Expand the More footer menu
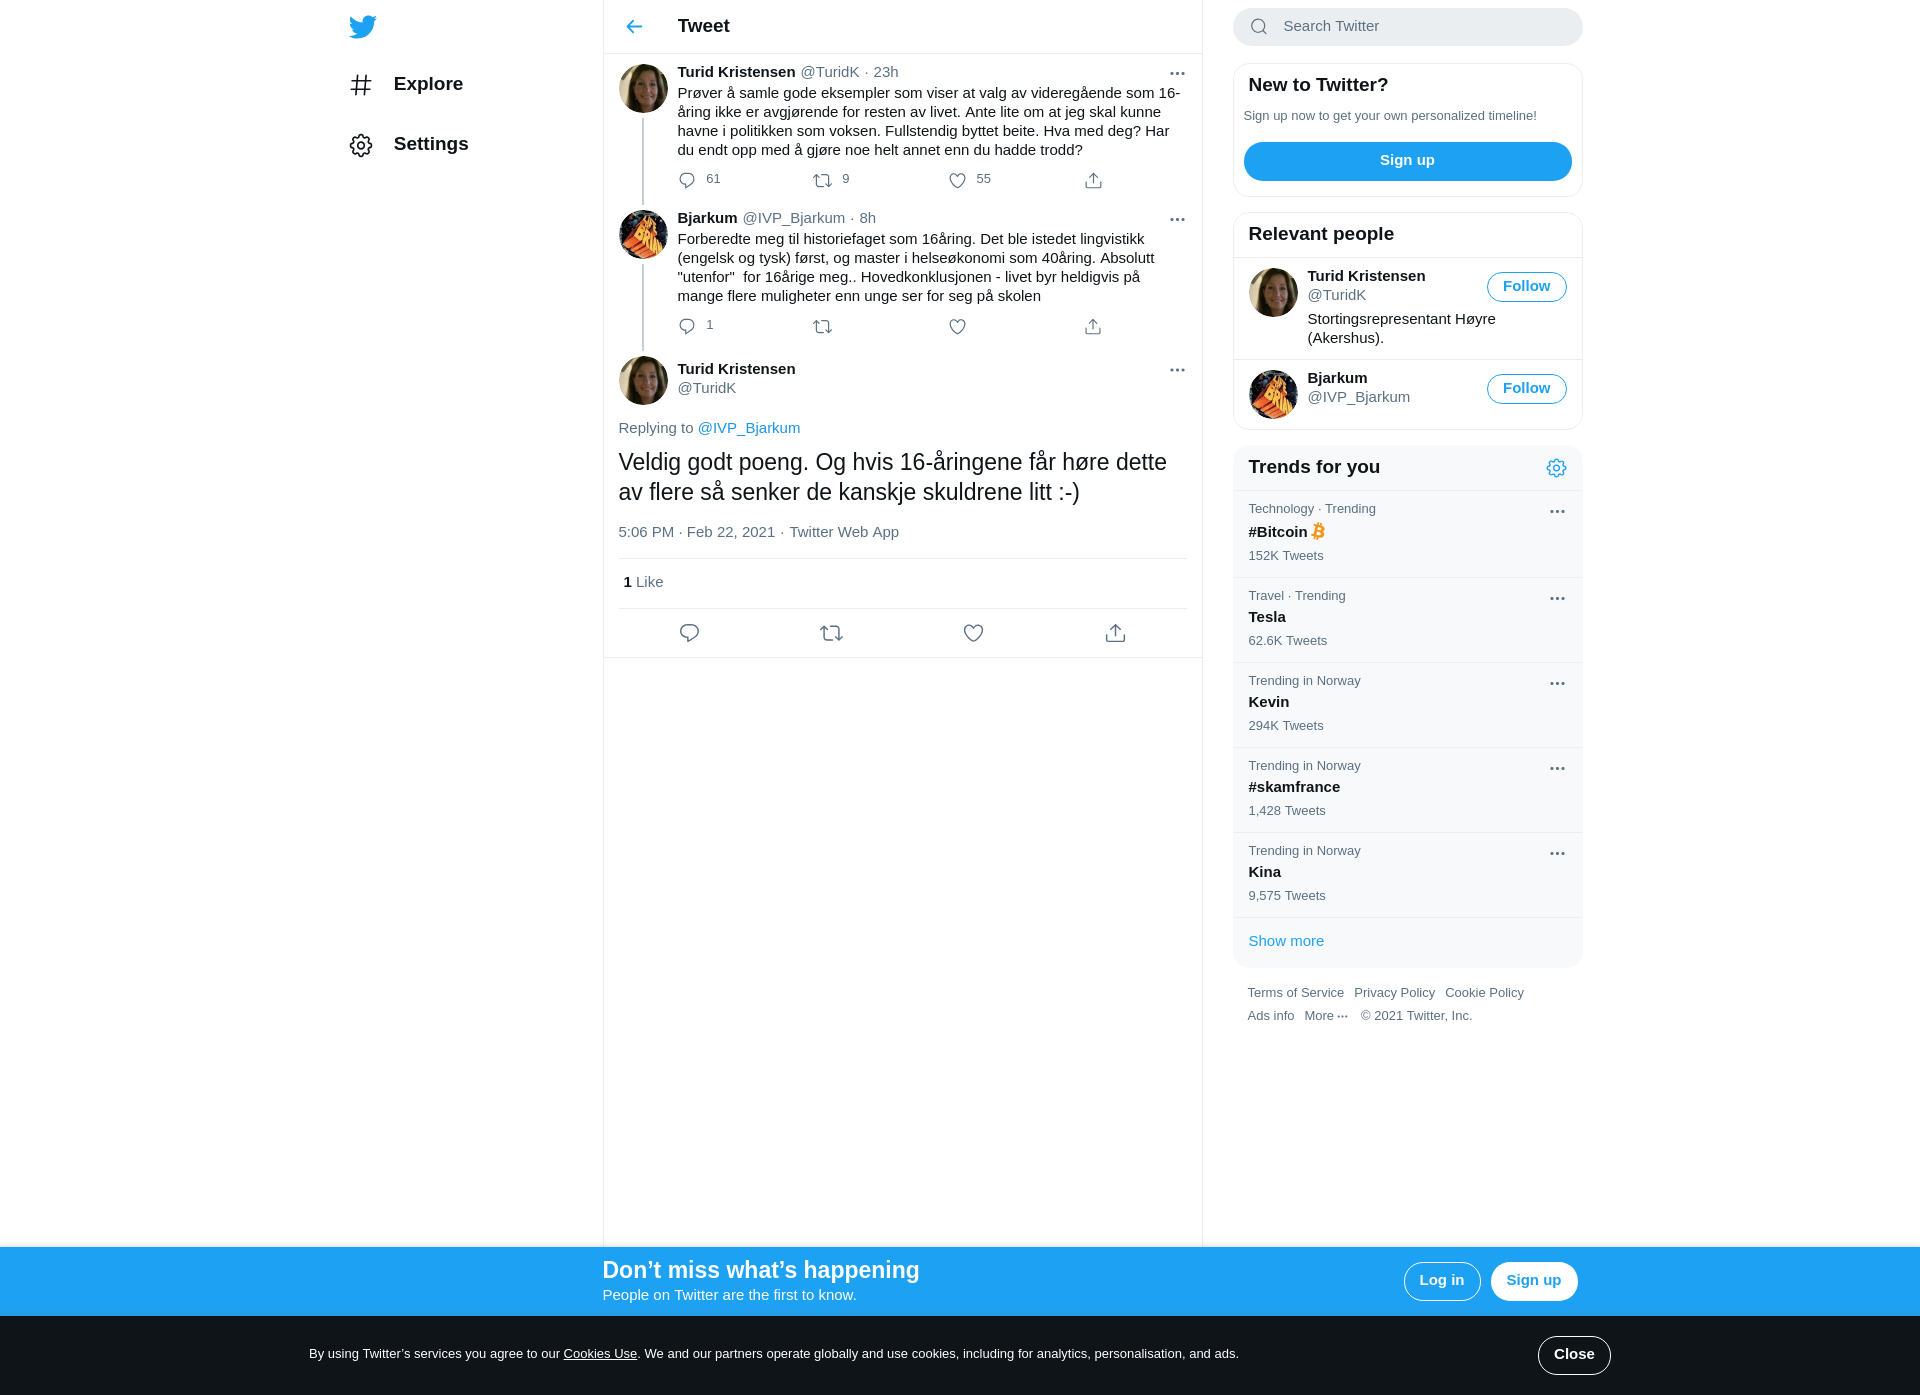Image resolution: width=1920 pixels, height=1395 pixels. tap(1326, 1016)
